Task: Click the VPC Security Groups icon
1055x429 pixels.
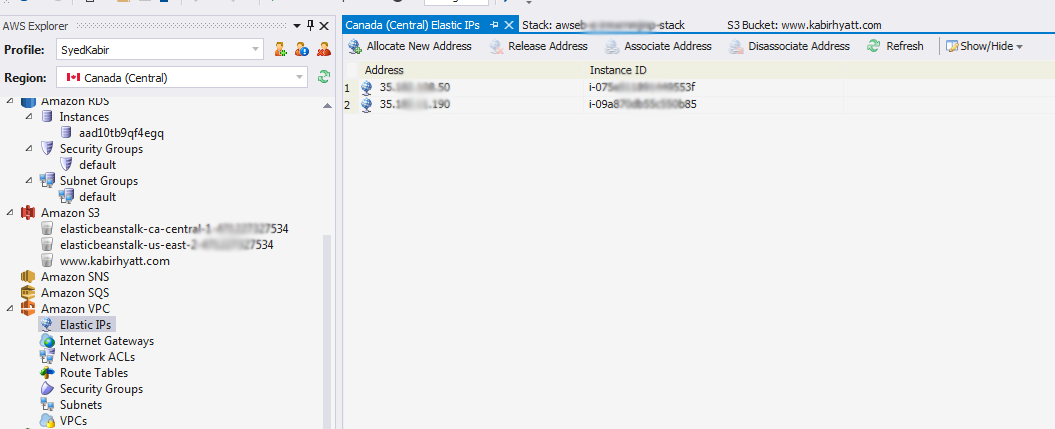Action: tap(47, 389)
